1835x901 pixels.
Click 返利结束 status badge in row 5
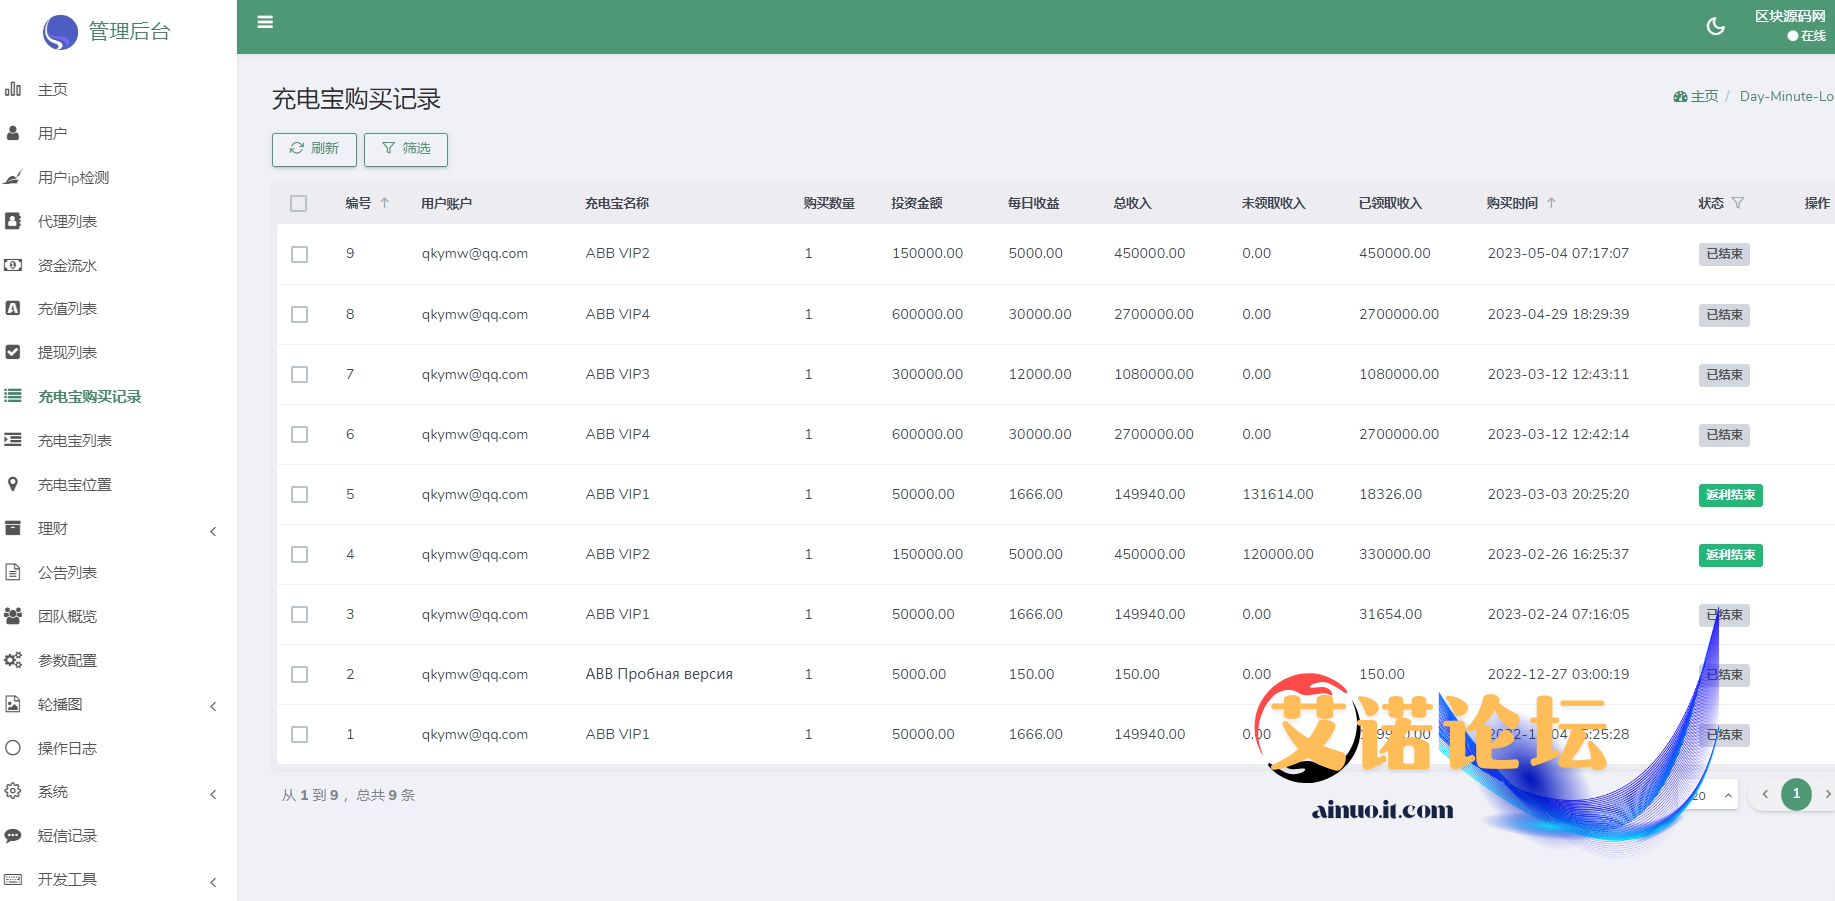click(1730, 495)
